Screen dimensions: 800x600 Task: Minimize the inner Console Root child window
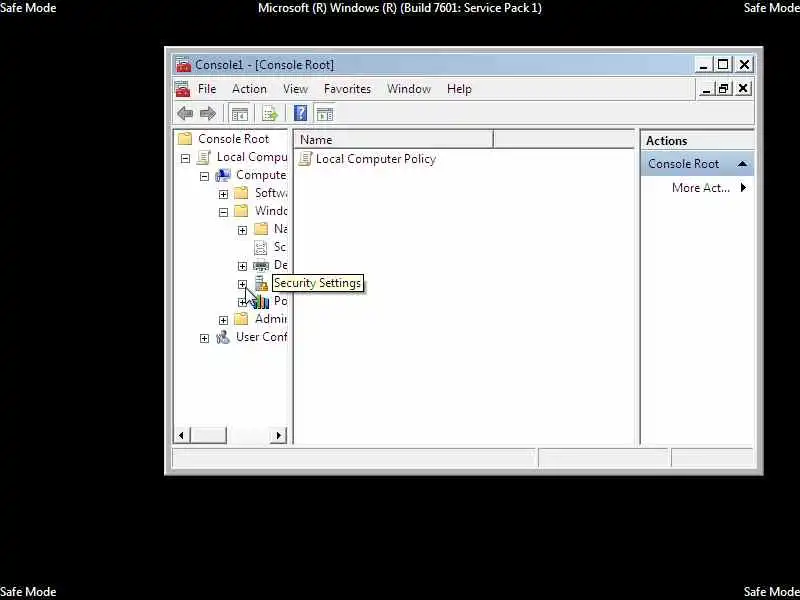(706, 89)
